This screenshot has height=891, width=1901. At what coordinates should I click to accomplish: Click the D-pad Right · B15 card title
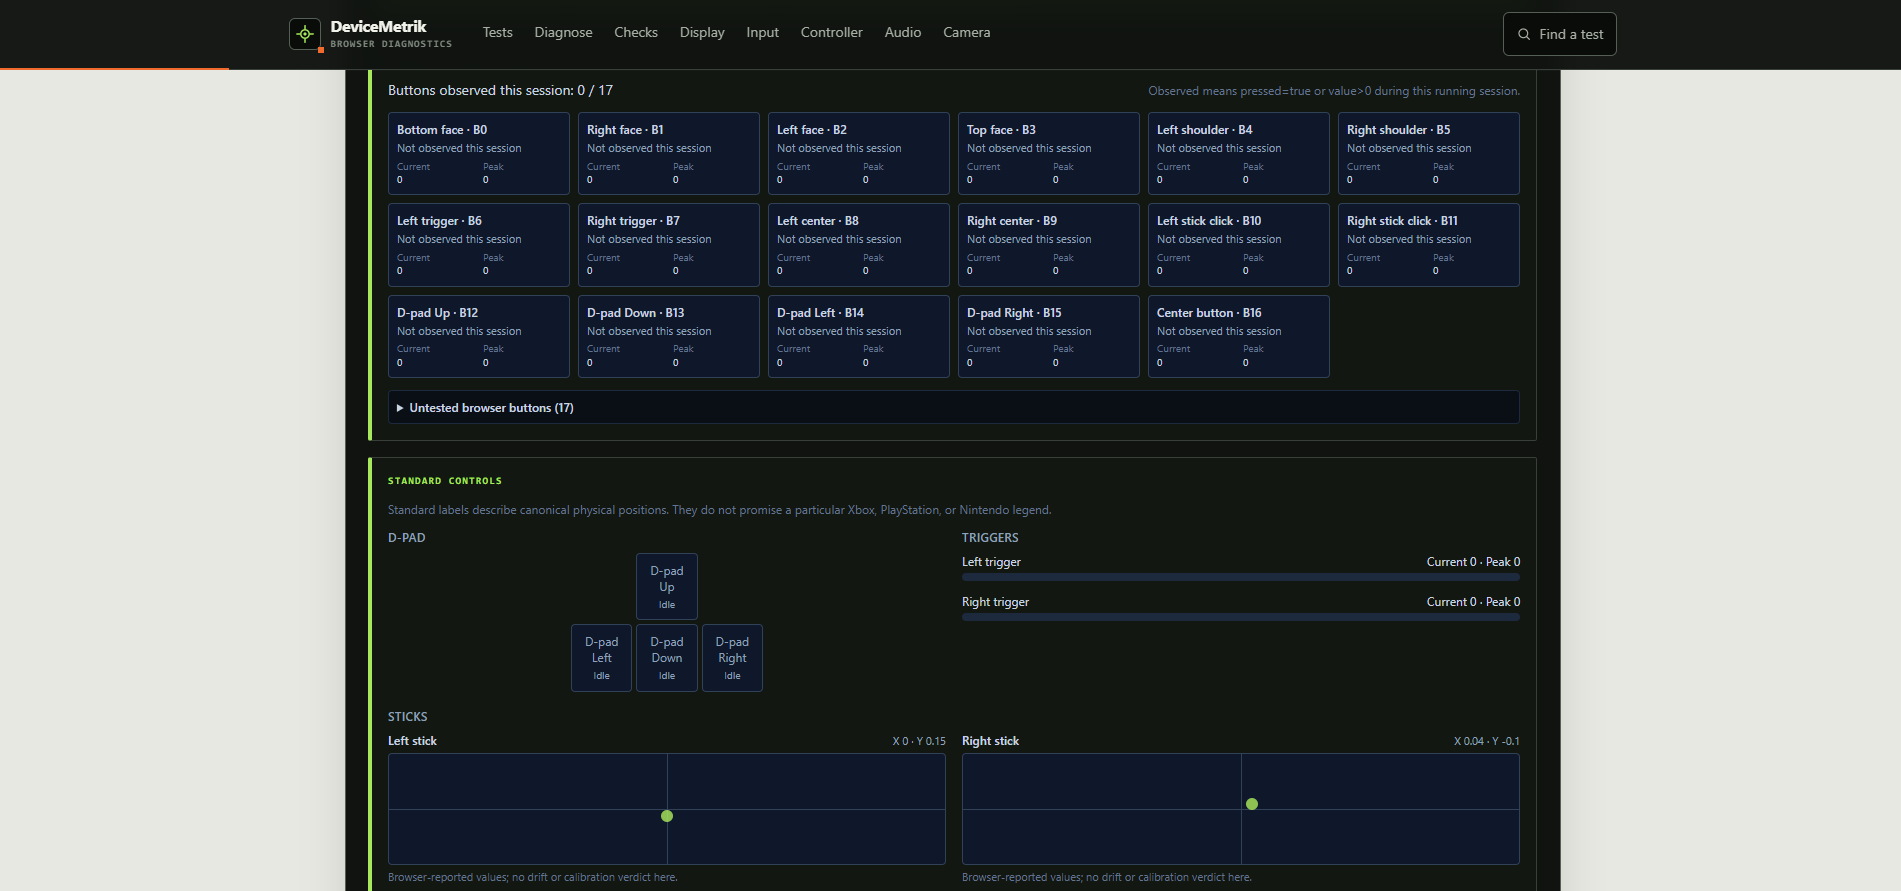1014,313
